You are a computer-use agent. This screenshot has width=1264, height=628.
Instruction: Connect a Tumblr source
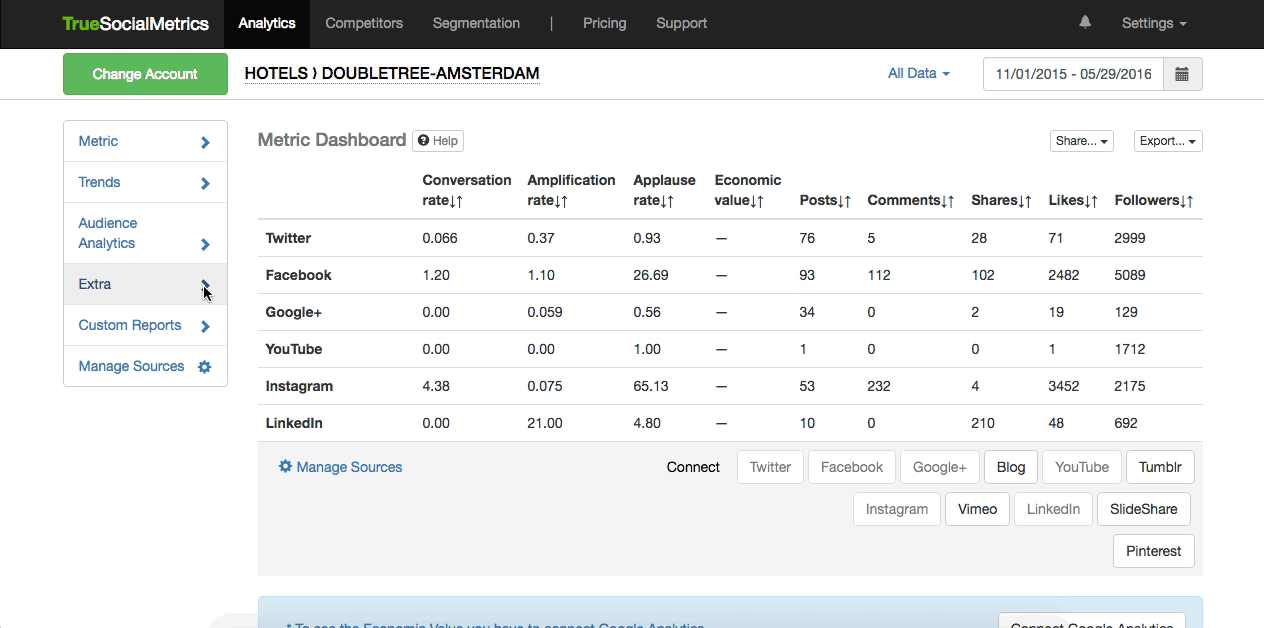click(1159, 467)
